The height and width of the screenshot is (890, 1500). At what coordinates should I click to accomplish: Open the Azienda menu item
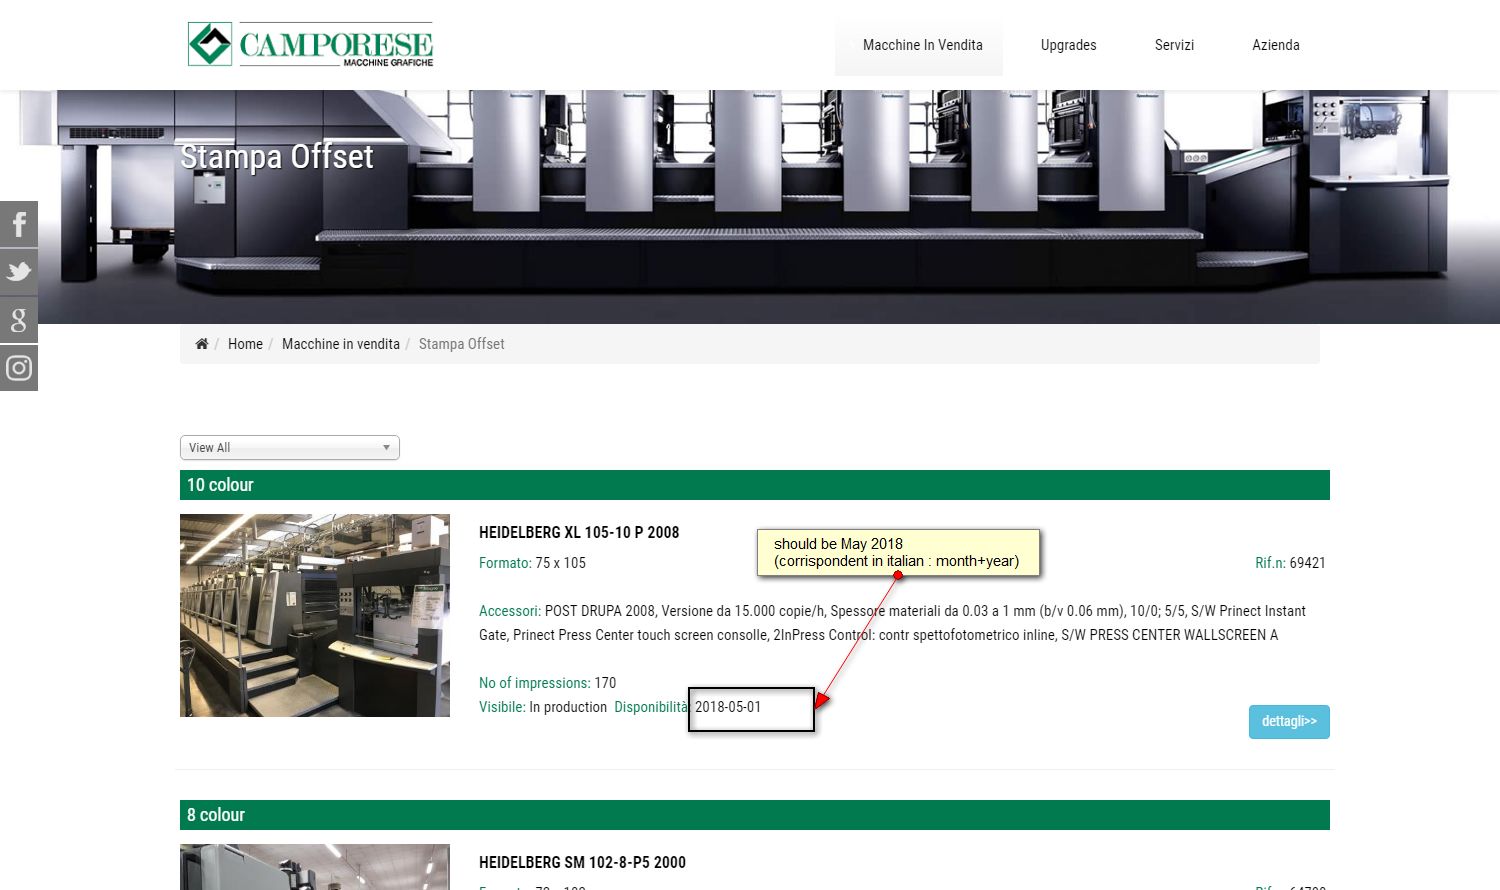pyautogui.click(x=1276, y=45)
